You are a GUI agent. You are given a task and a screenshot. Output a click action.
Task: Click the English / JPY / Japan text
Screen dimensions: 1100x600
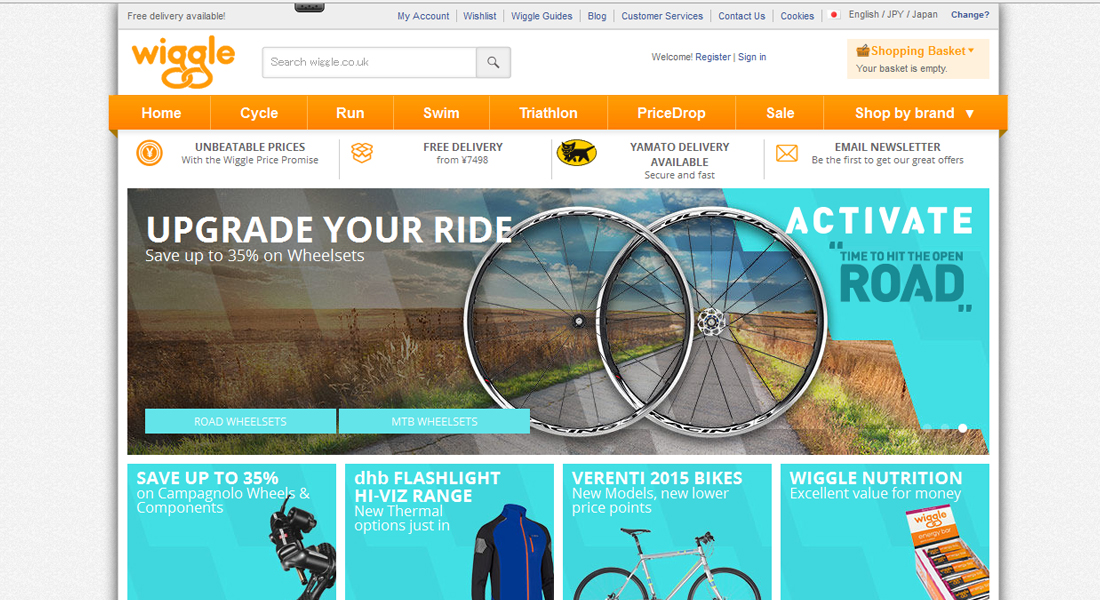pos(893,15)
